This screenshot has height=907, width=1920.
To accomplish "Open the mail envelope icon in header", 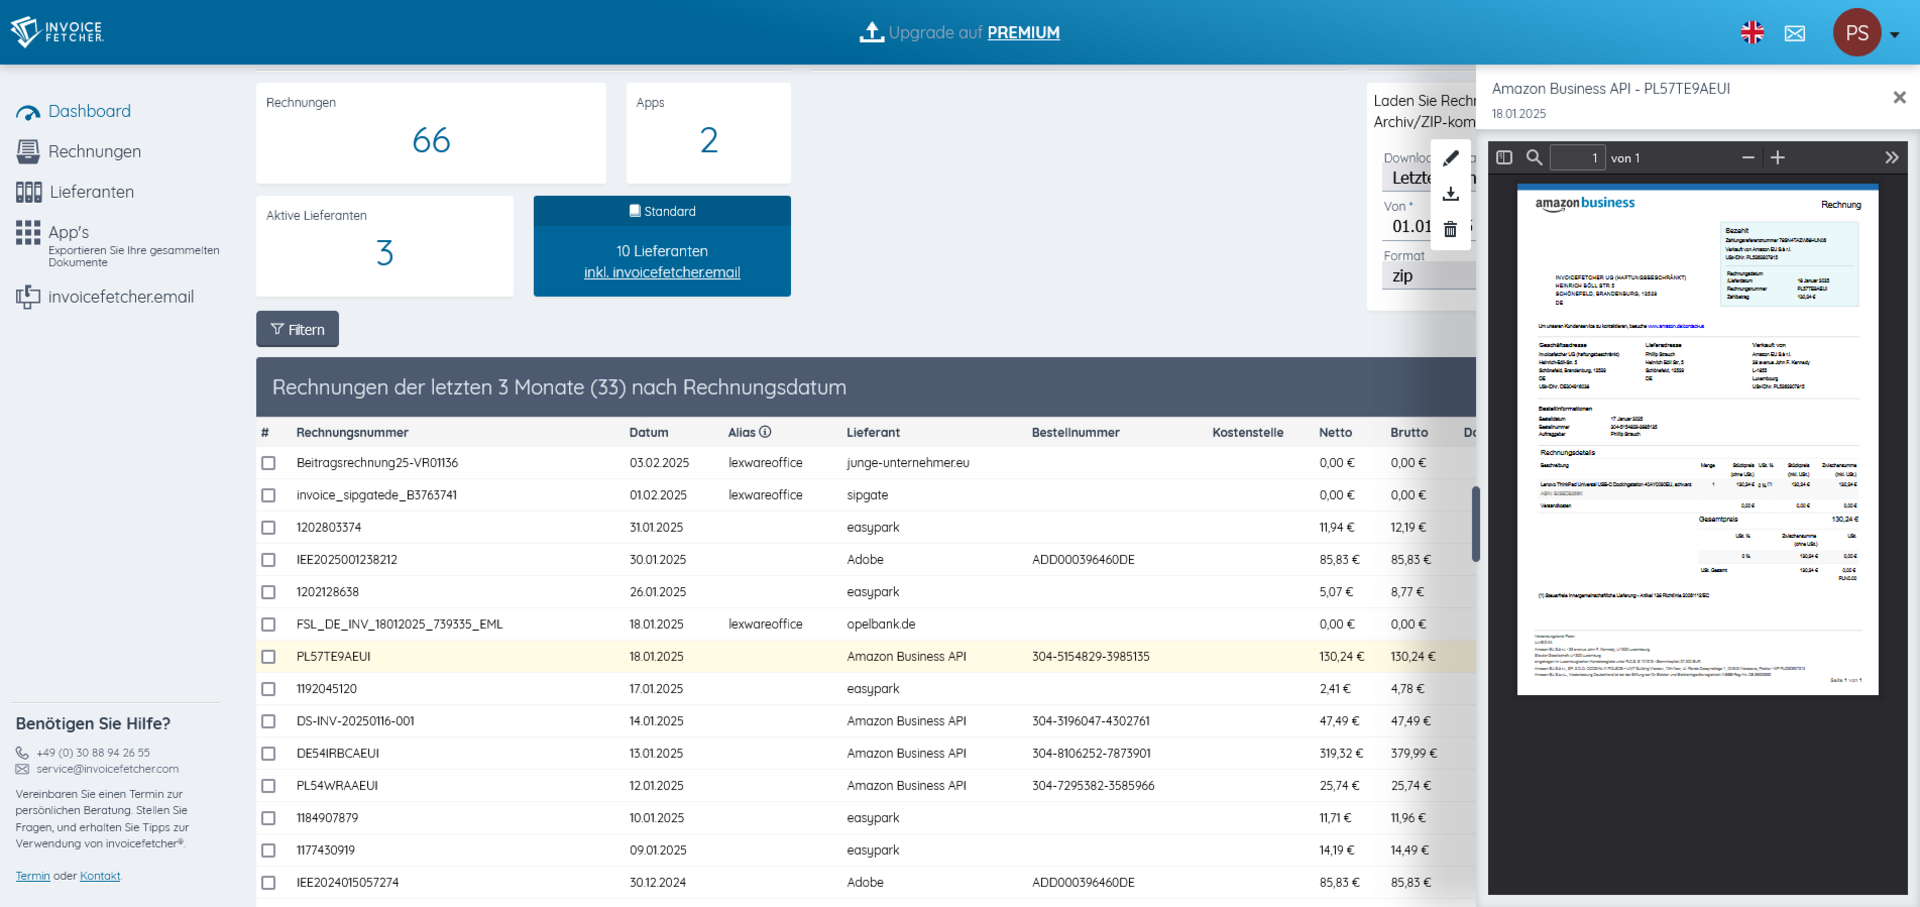I will point(1795,33).
